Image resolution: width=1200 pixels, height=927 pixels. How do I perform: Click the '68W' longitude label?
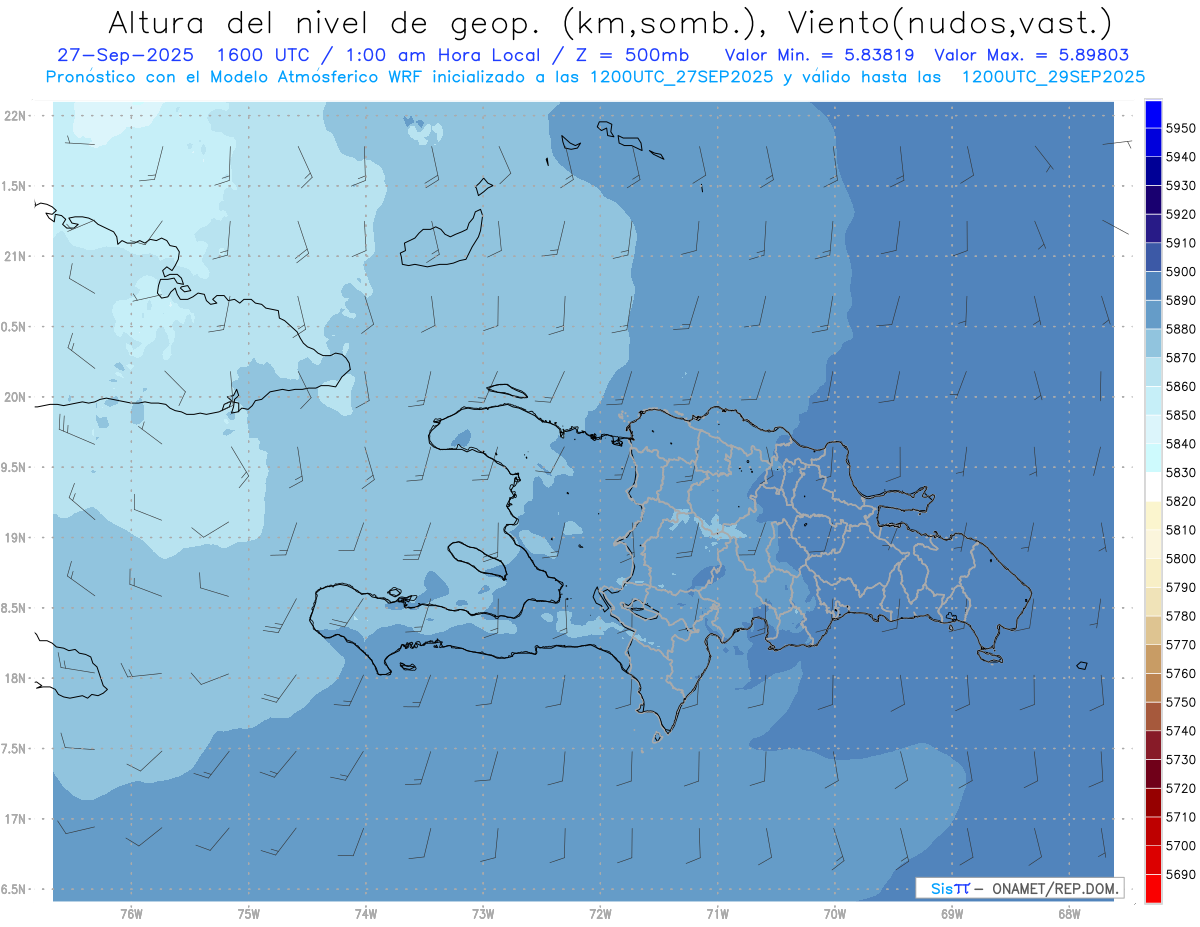click(x=1069, y=913)
